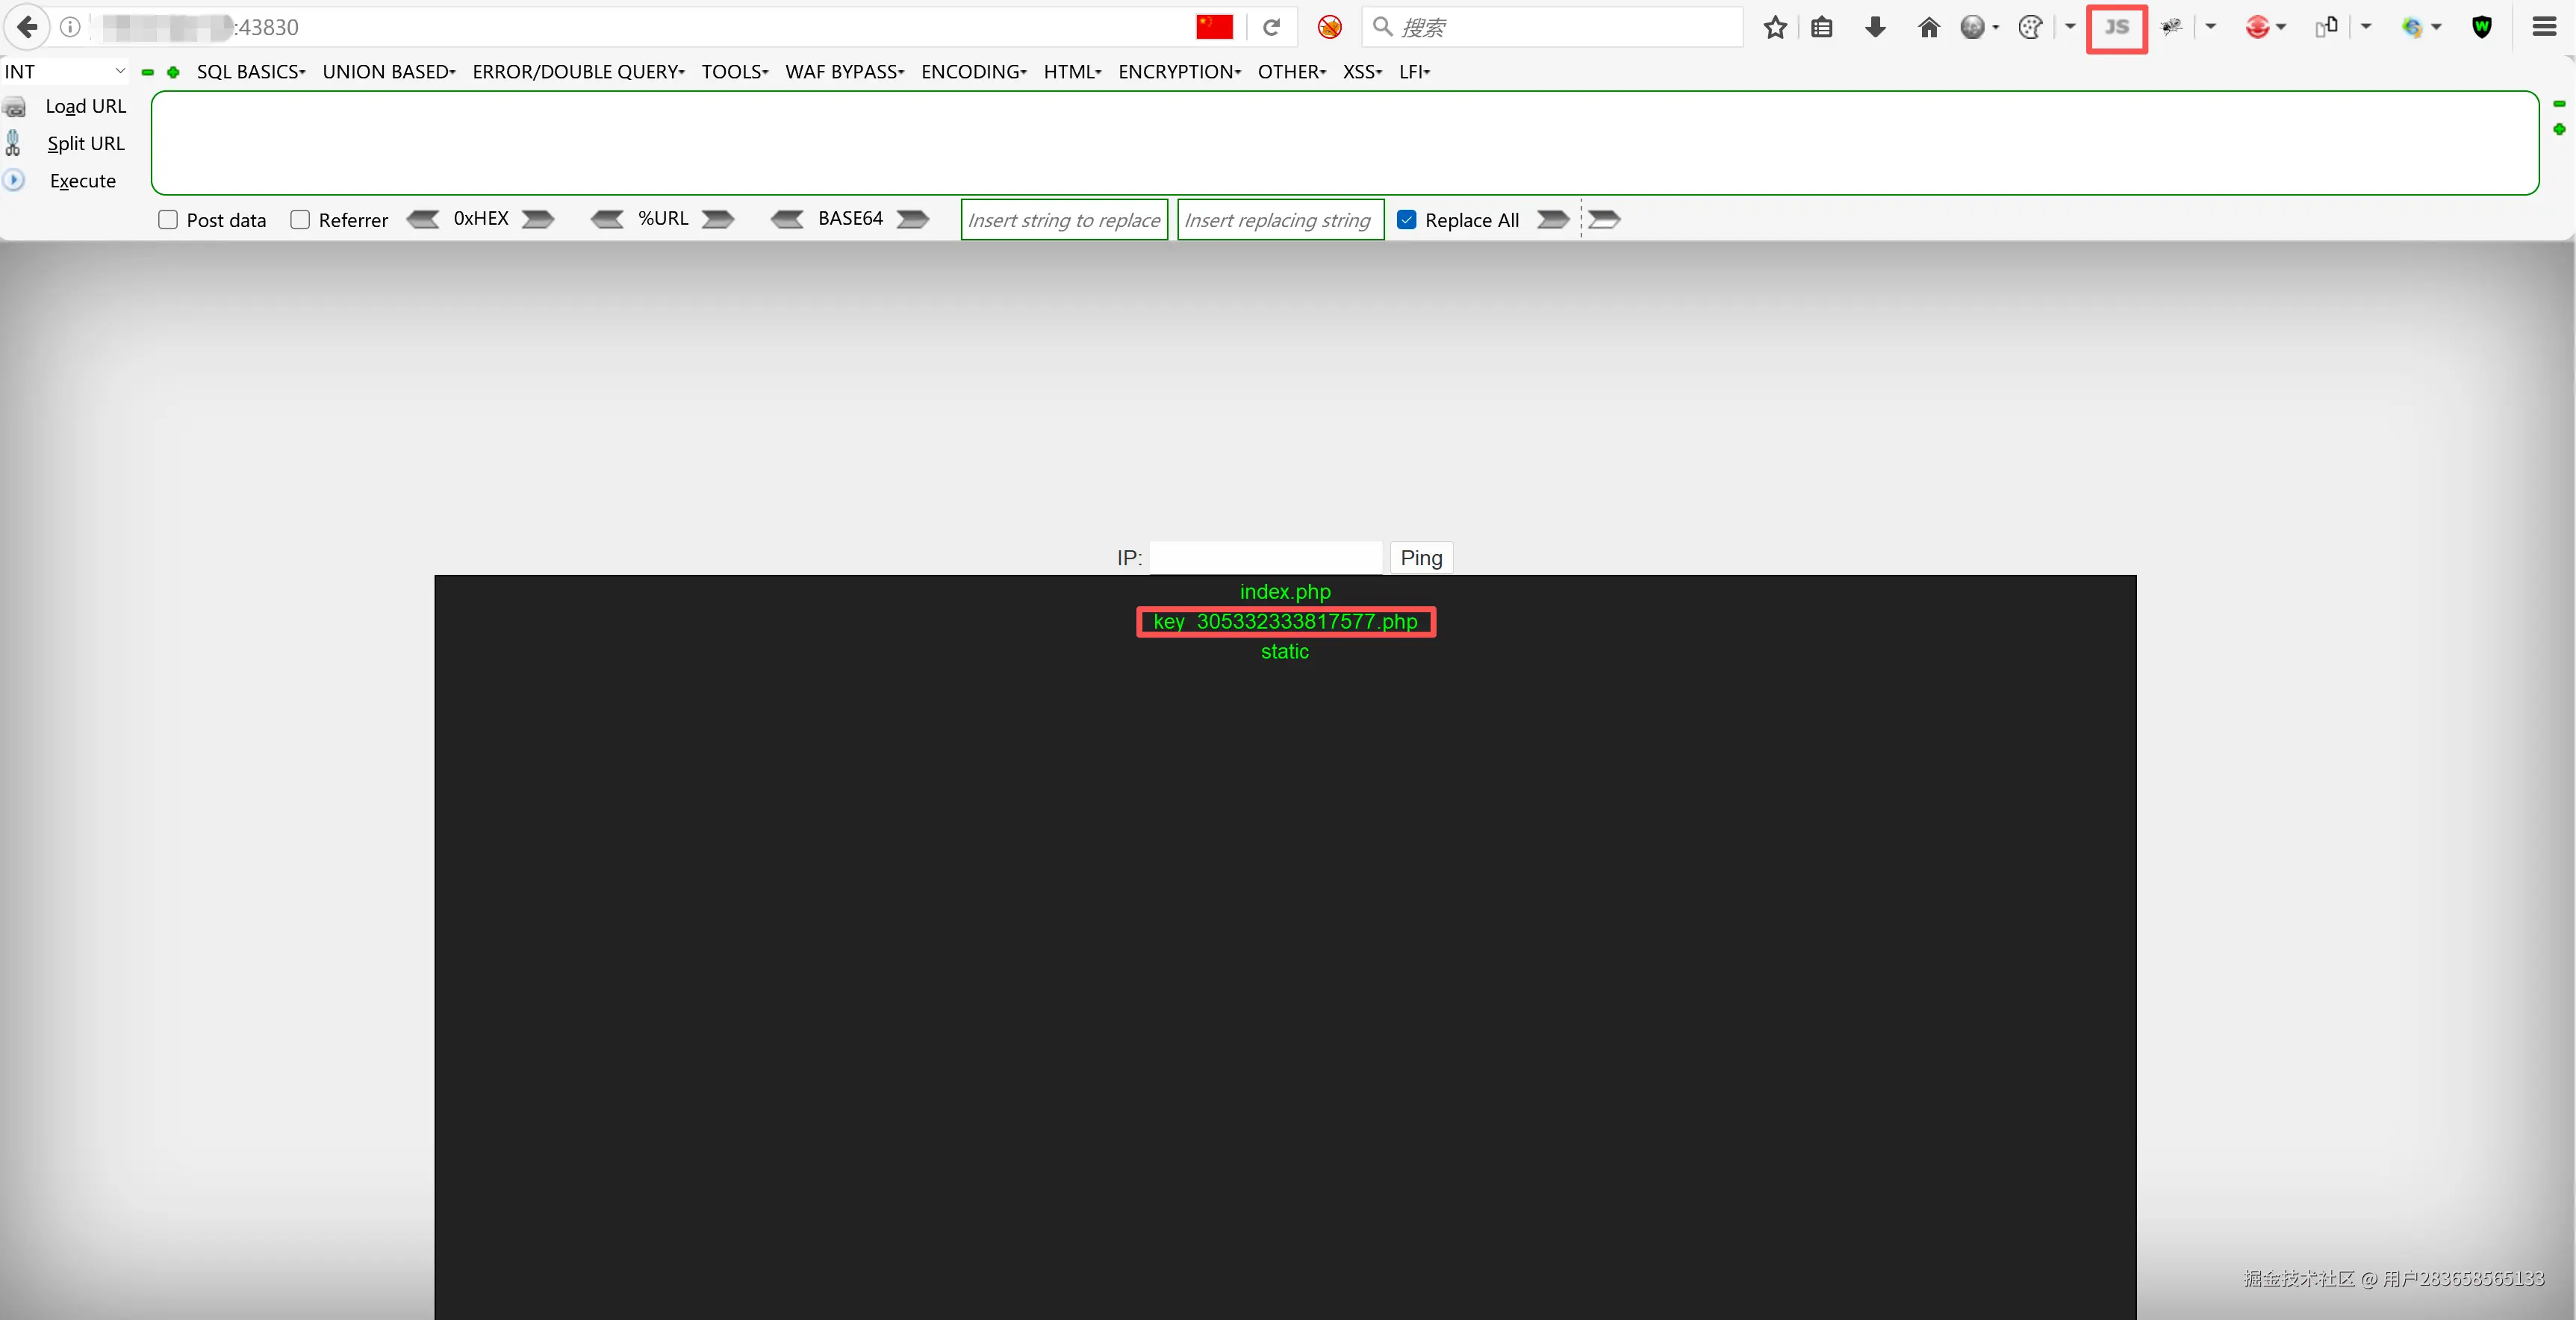2576x1320 pixels.
Task: Click the Firebug fly icon in toolbar
Action: [x=2171, y=27]
